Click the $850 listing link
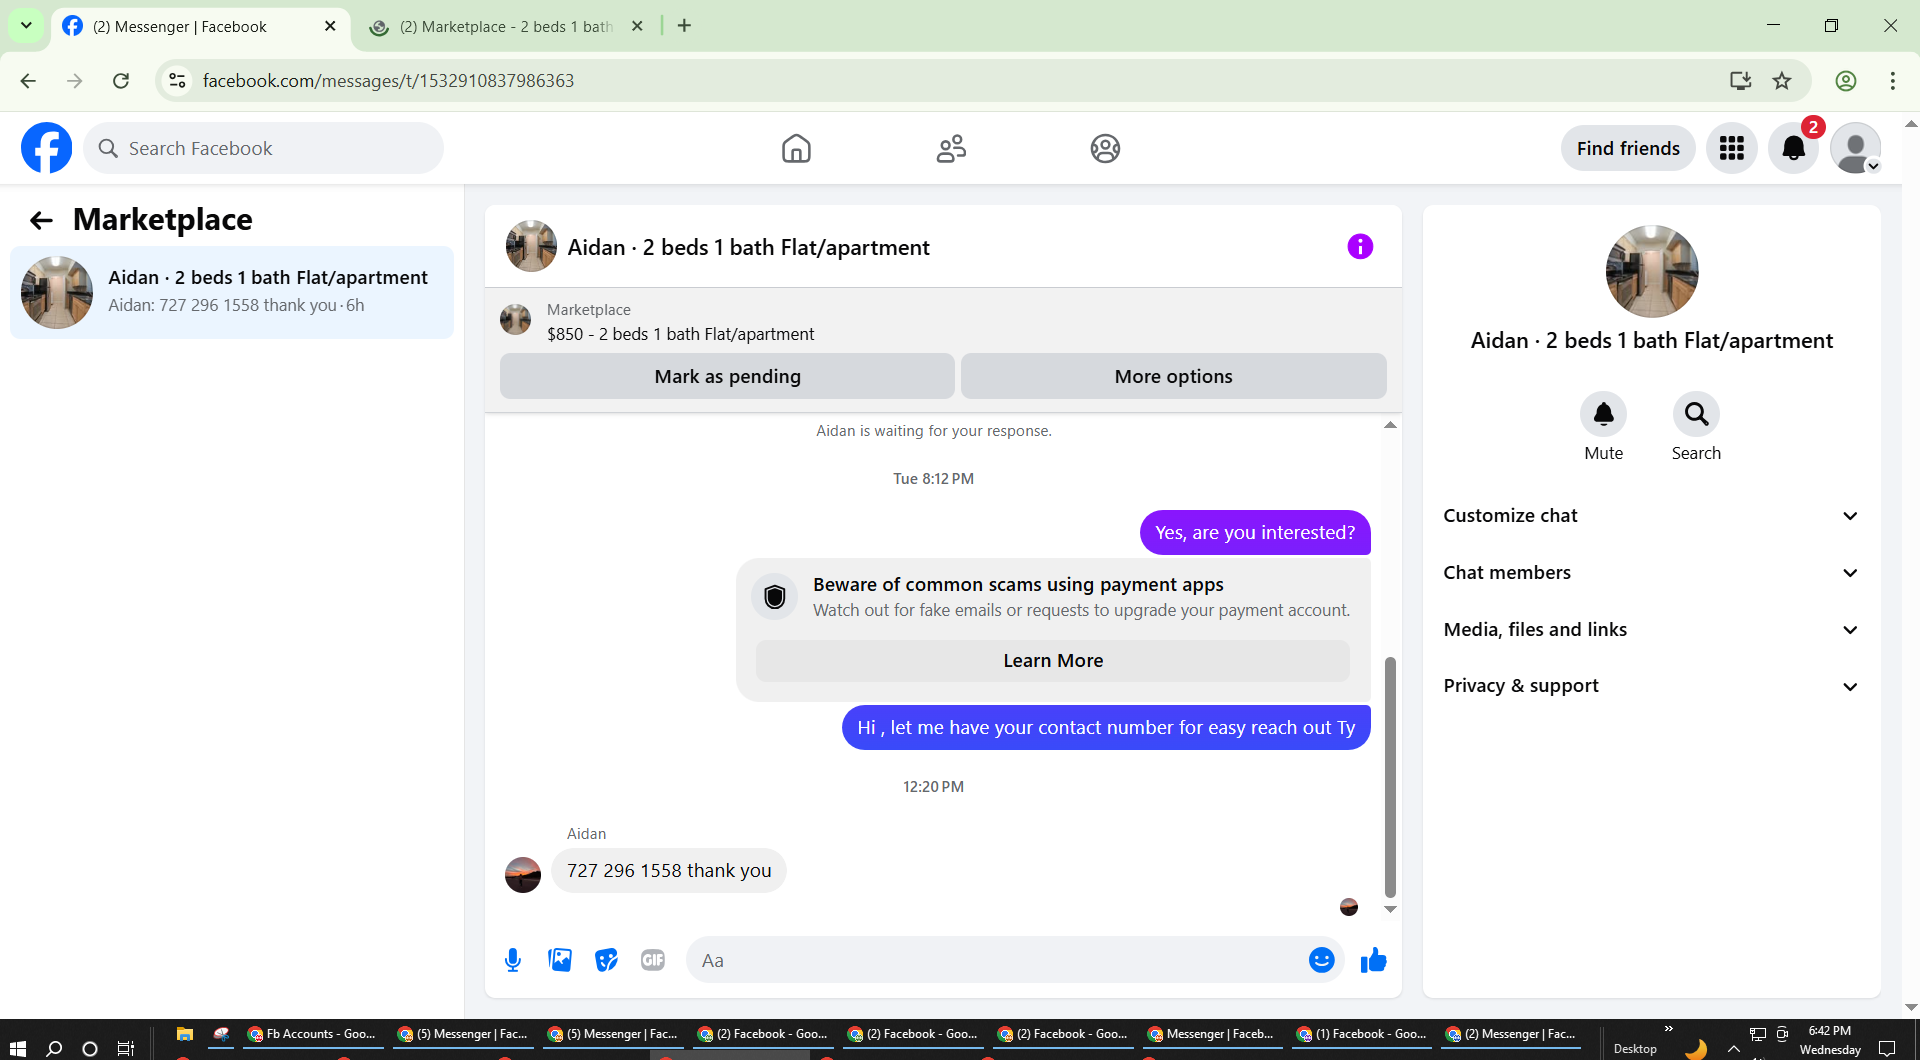1920x1060 pixels. click(680, 334)
